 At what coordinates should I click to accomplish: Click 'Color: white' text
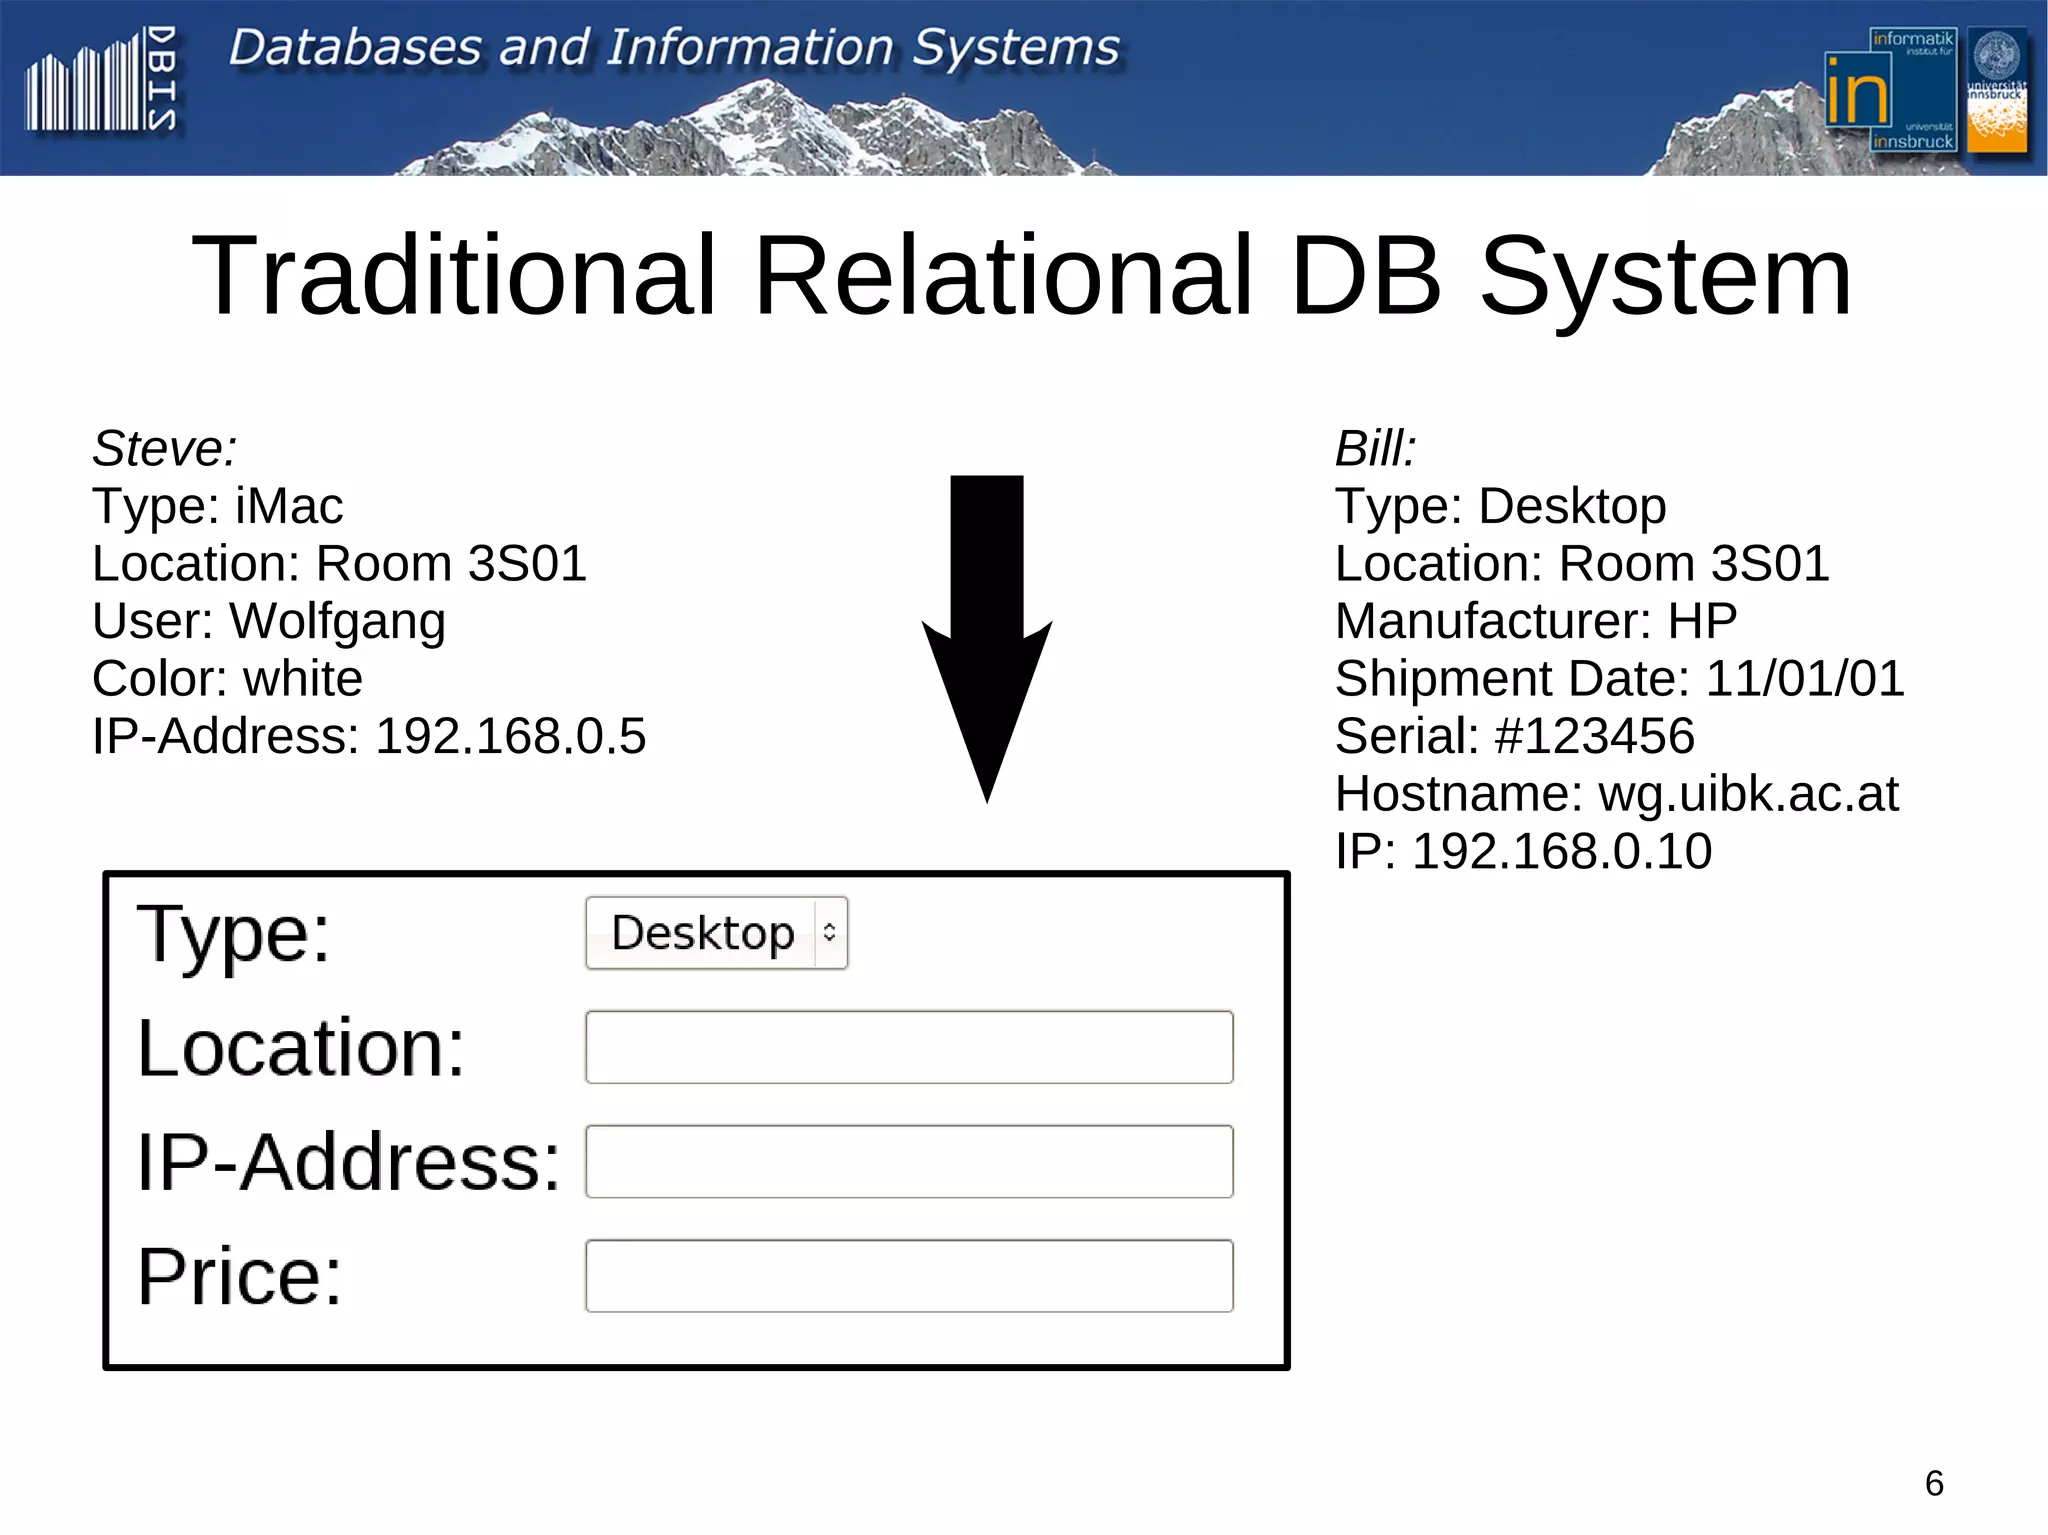[227, 679]
